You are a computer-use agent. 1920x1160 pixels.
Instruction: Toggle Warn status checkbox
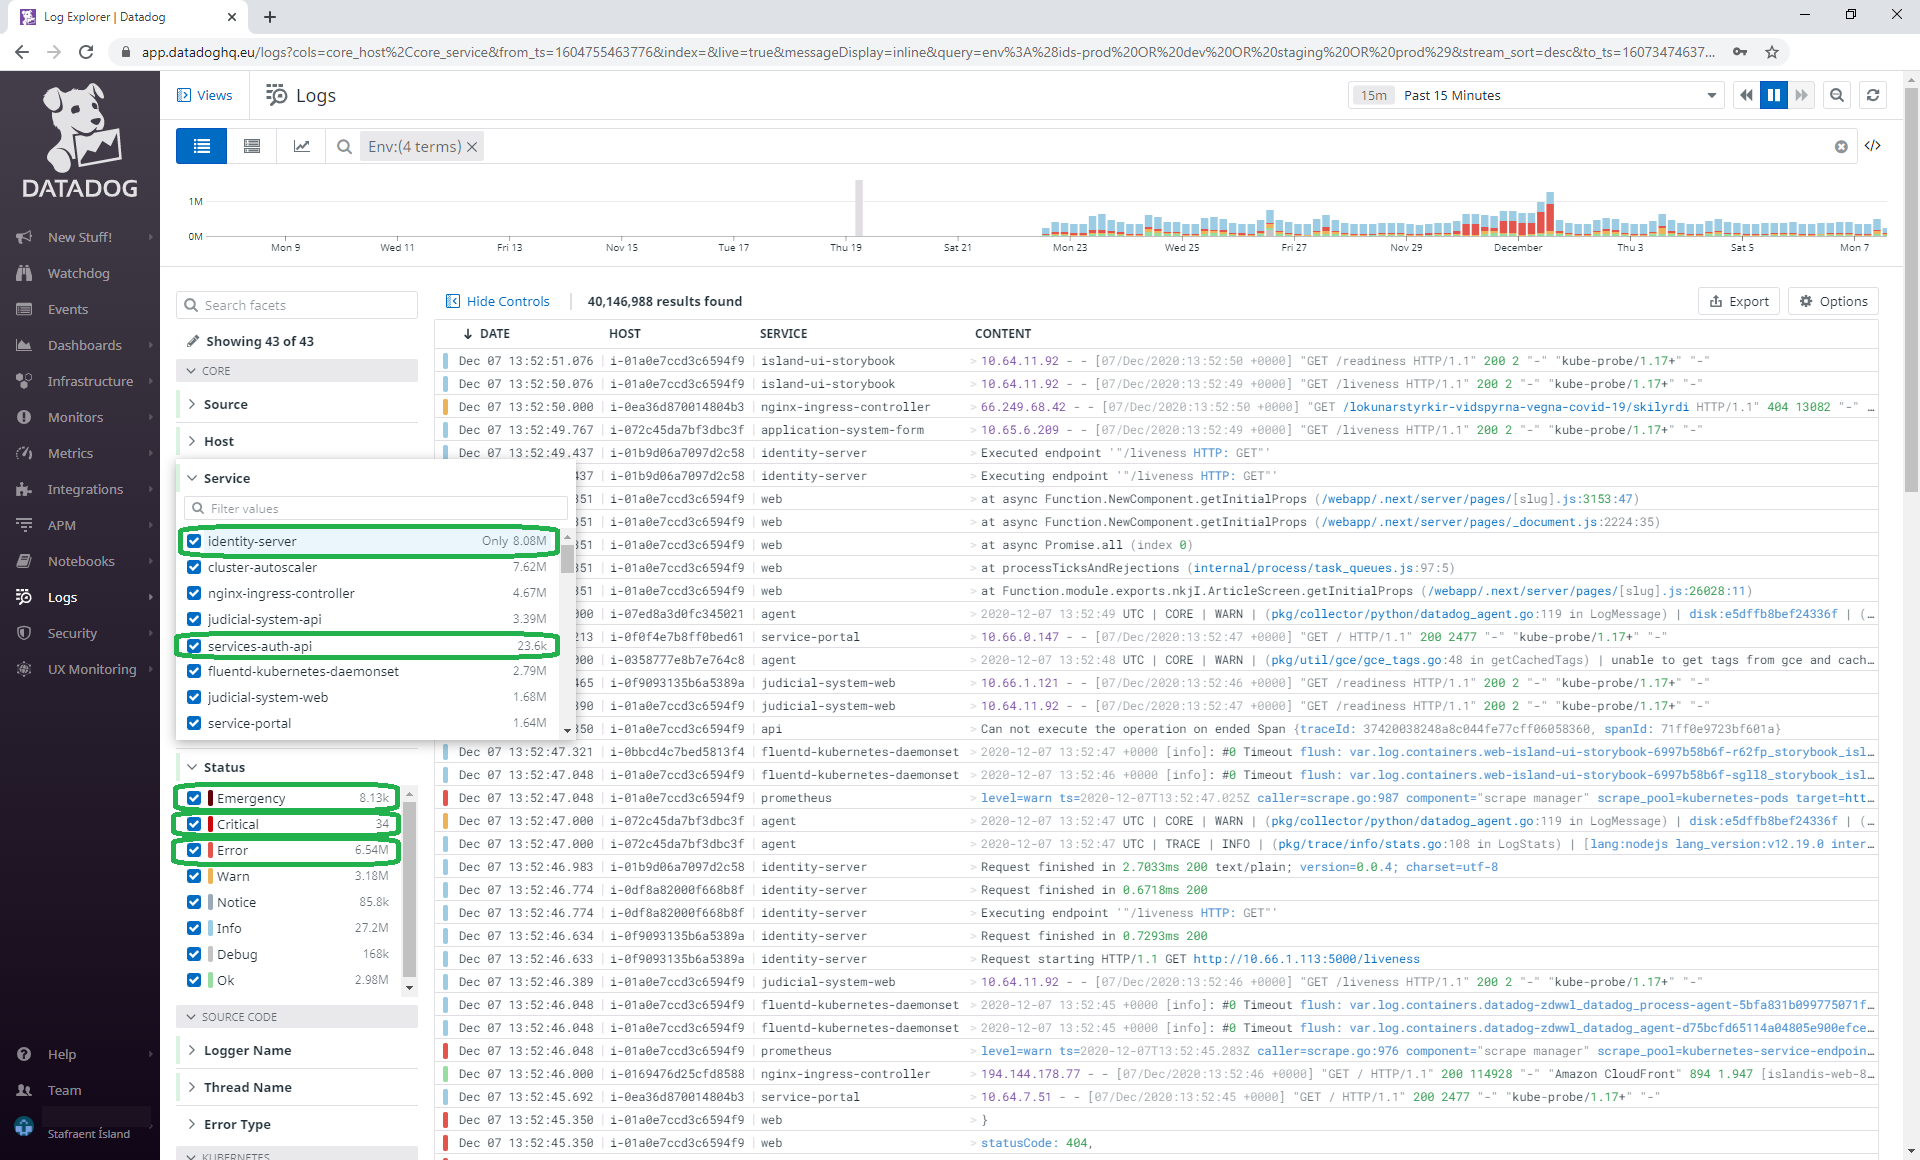194,876
